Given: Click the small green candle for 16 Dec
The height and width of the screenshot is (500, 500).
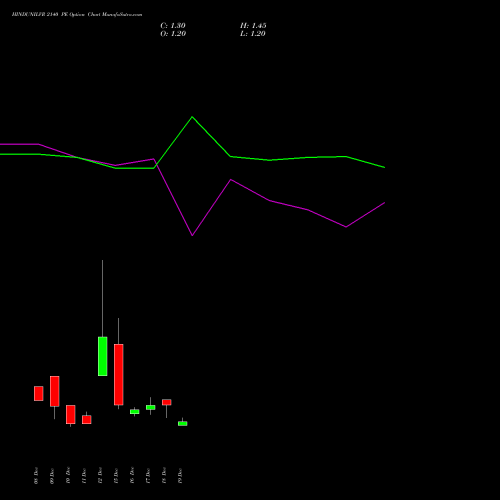Looking at the screenshot, I should 135,412.
